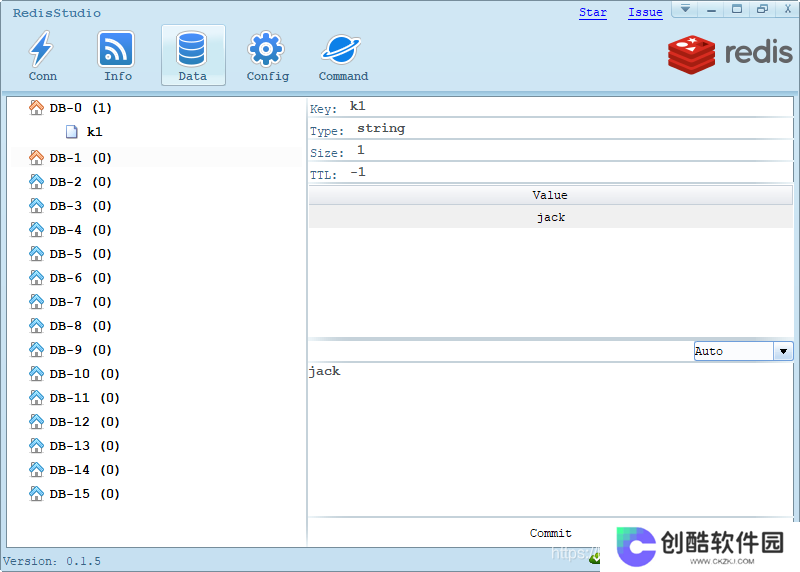
Task: Select the DB-14 (0) tree row label
Action: pos(84,469)
